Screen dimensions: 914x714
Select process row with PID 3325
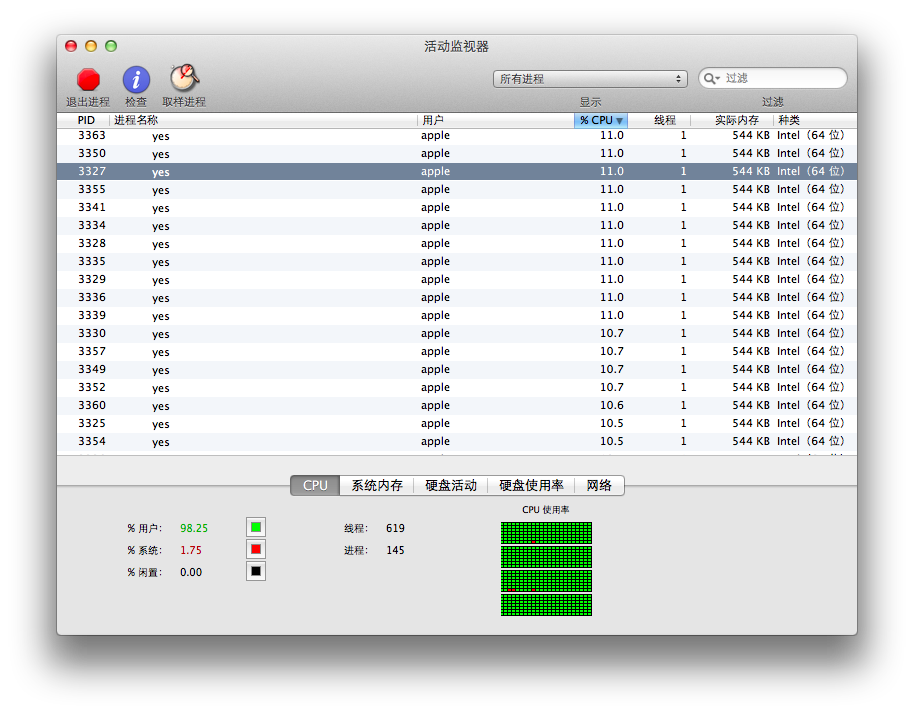(456, 424)
